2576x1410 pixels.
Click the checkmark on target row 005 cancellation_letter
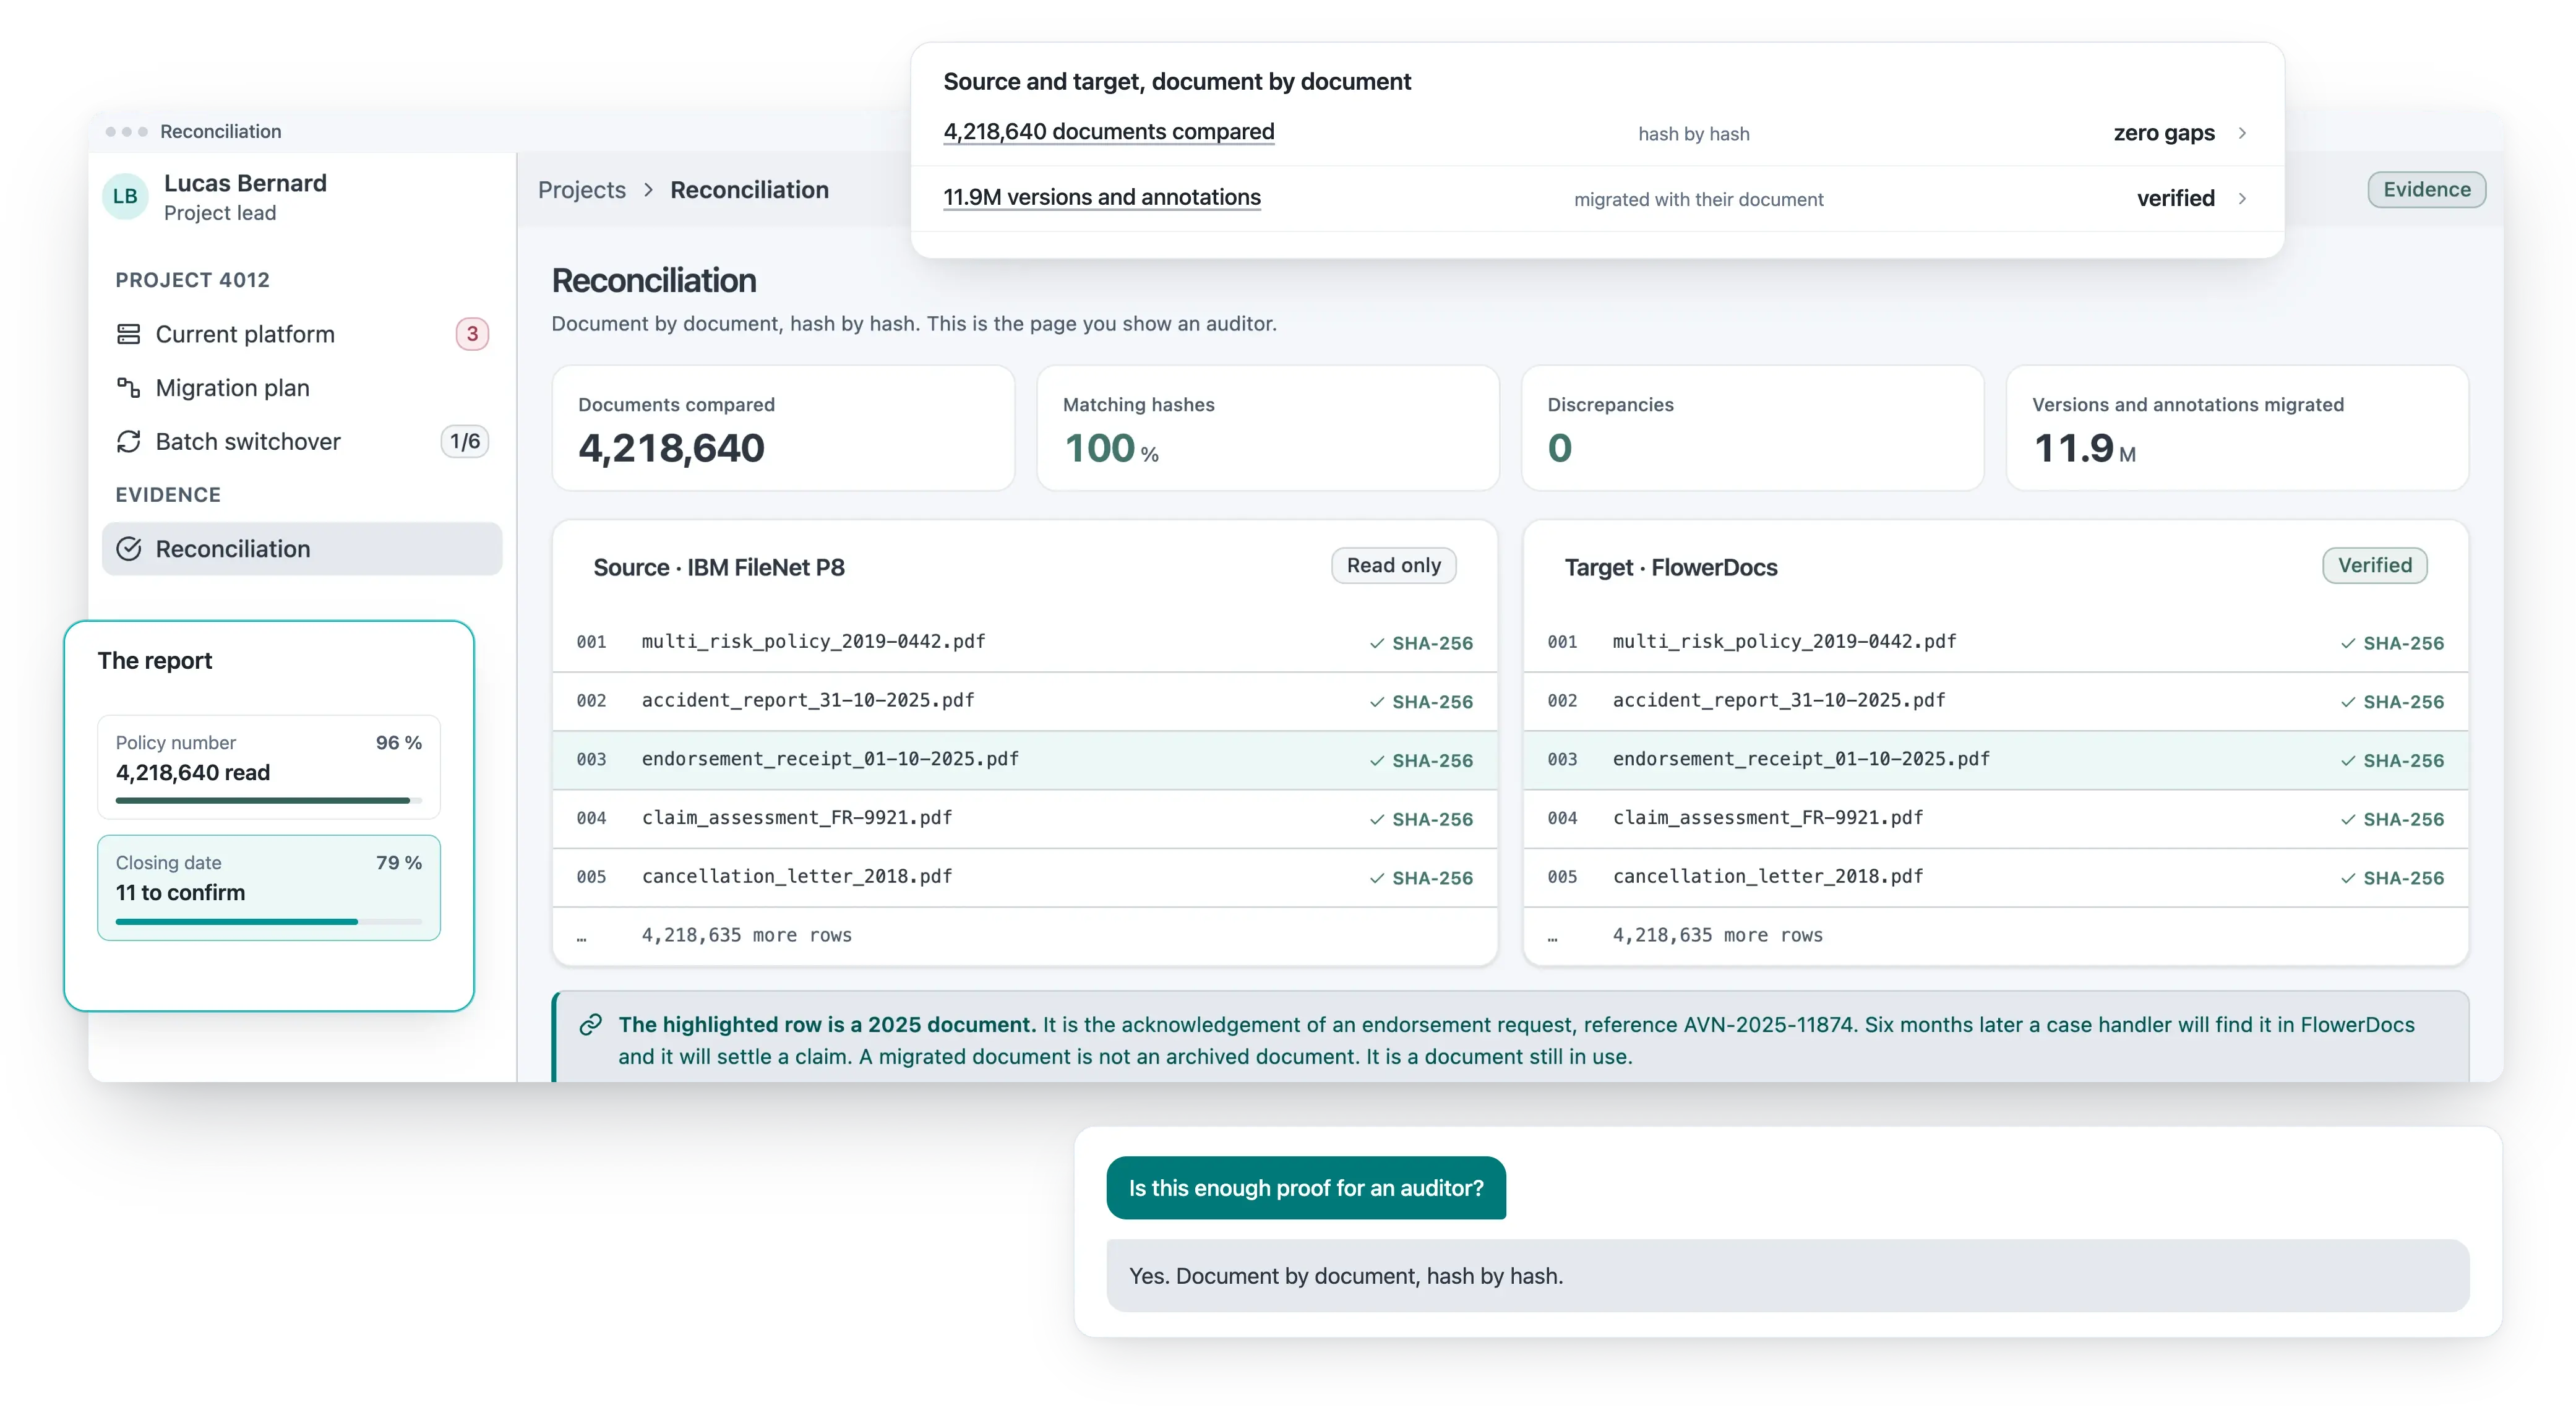[x=2348, y=878]
